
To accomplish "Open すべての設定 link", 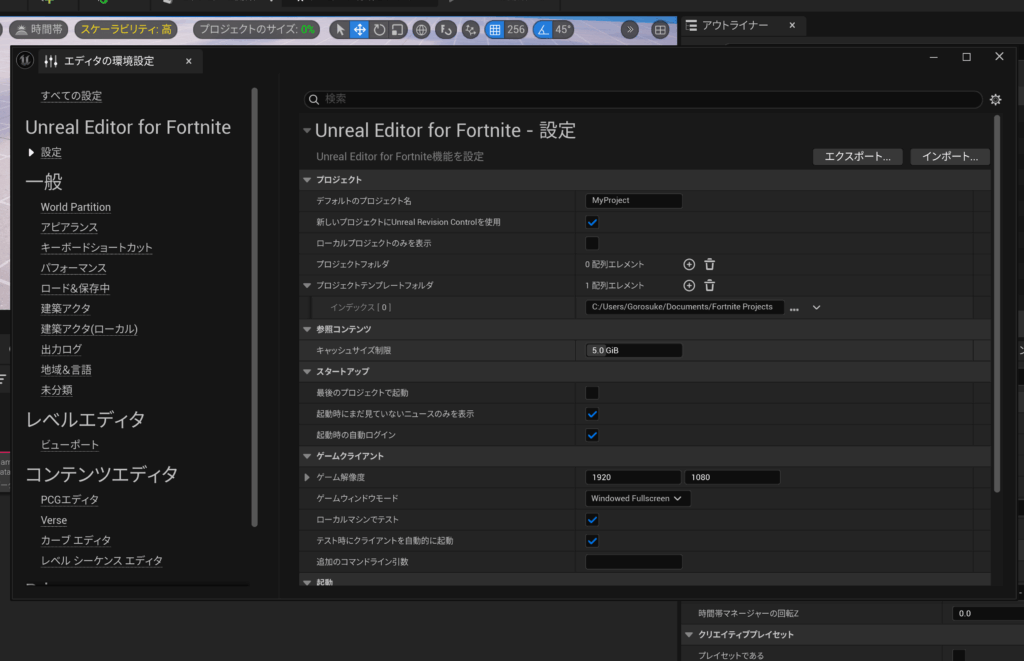I will (x=71, y=96).
